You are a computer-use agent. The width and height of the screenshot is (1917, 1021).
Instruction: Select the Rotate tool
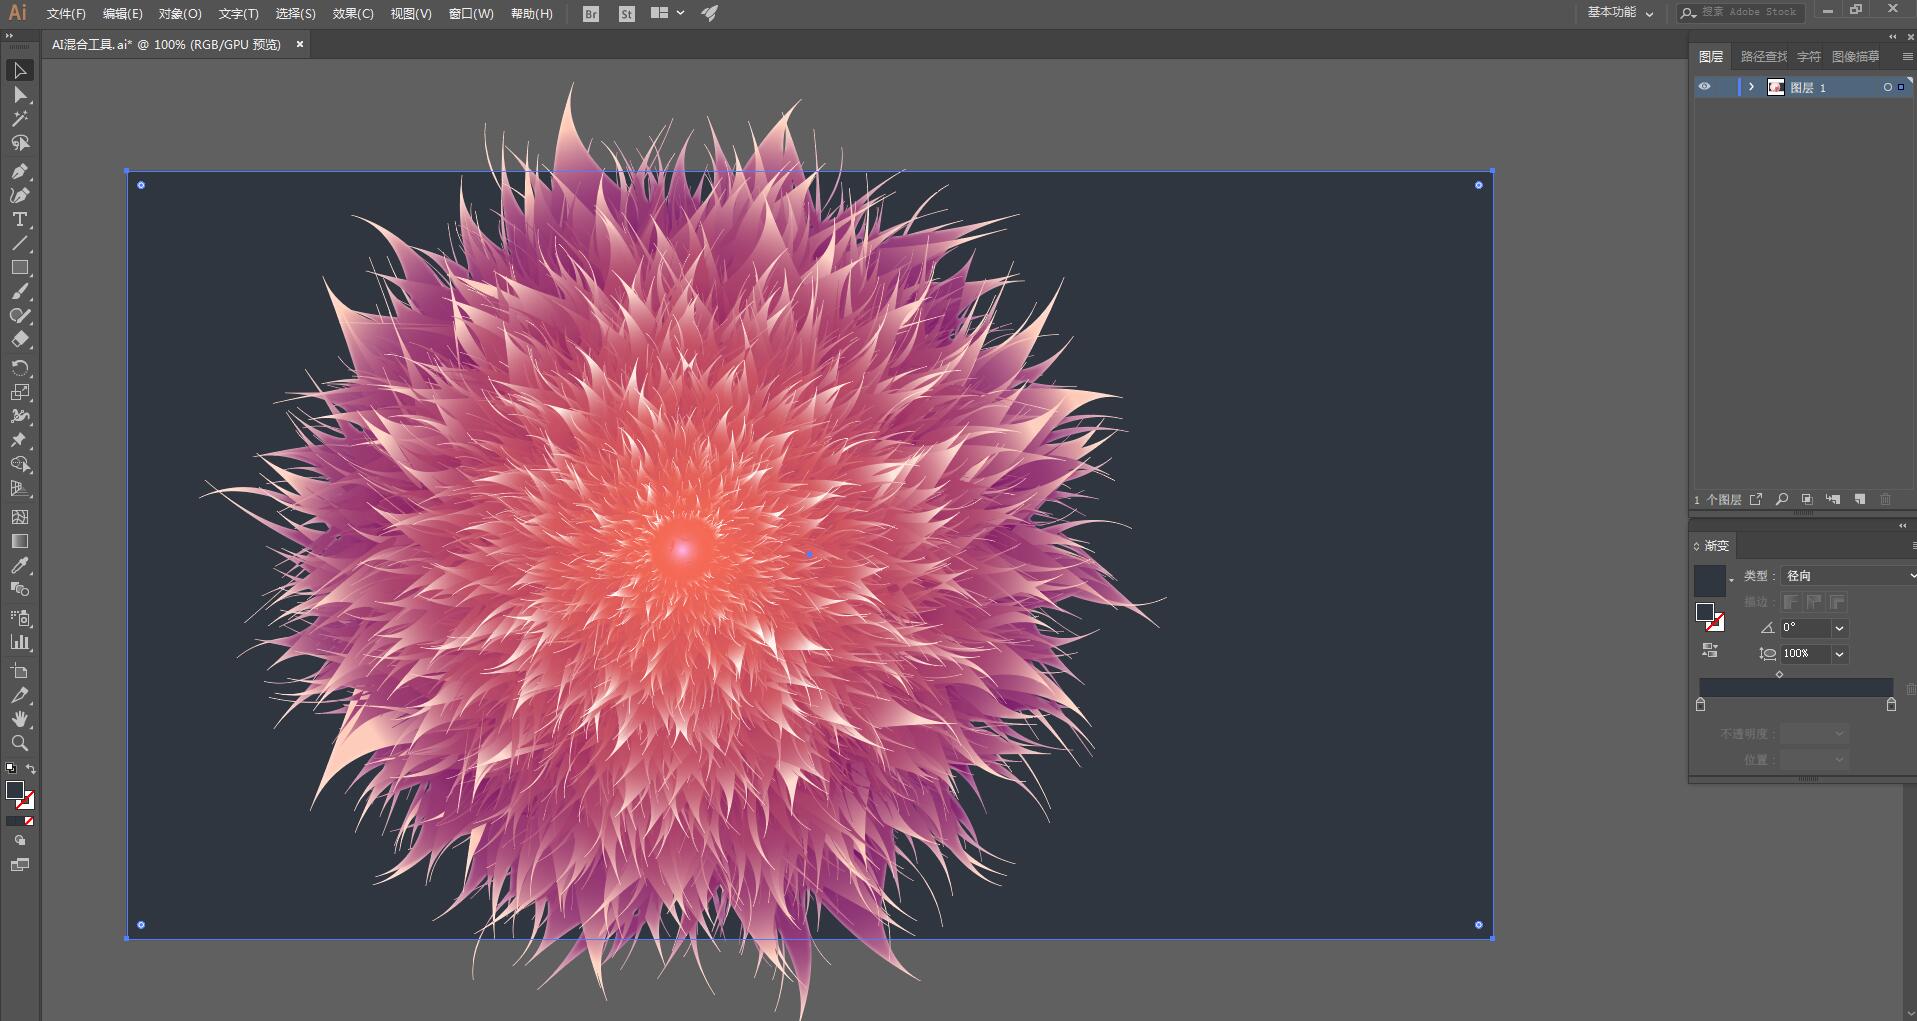pyautogui.click(x=20, y=368)
